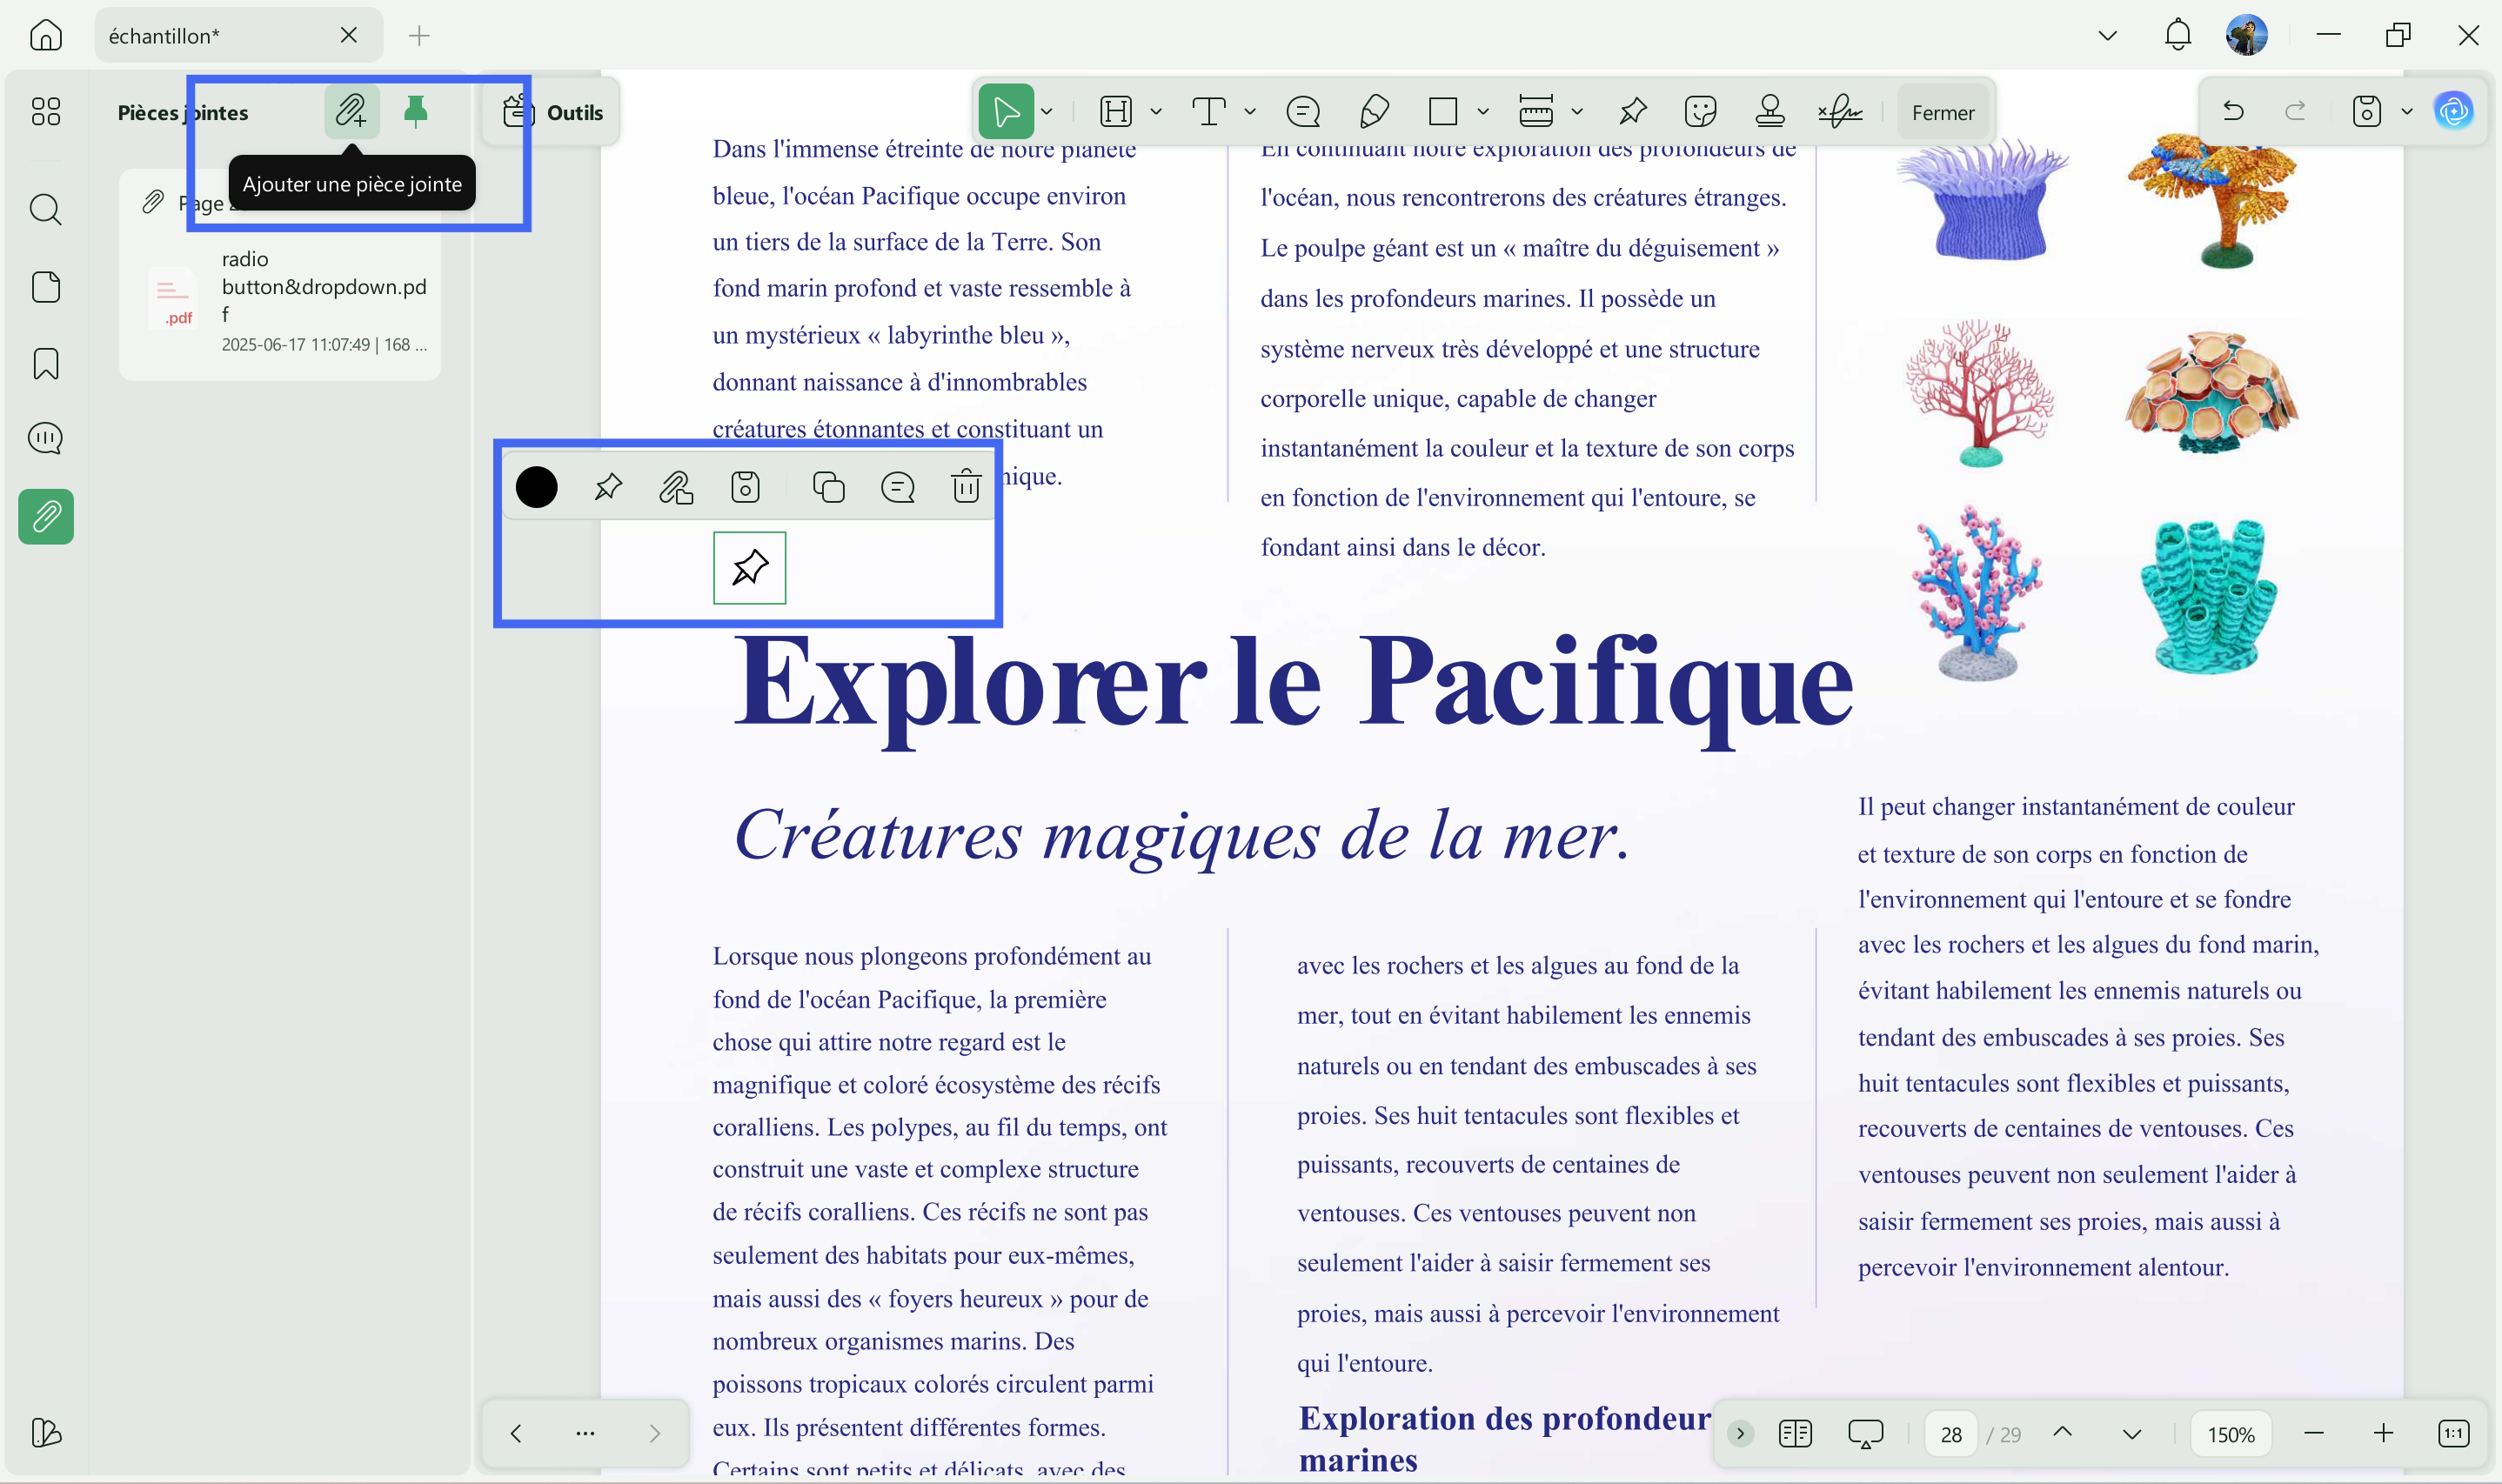The image size is (2502, 1484).
Task: Select the pin annotation on the page
Action: (x=750, y=568)
